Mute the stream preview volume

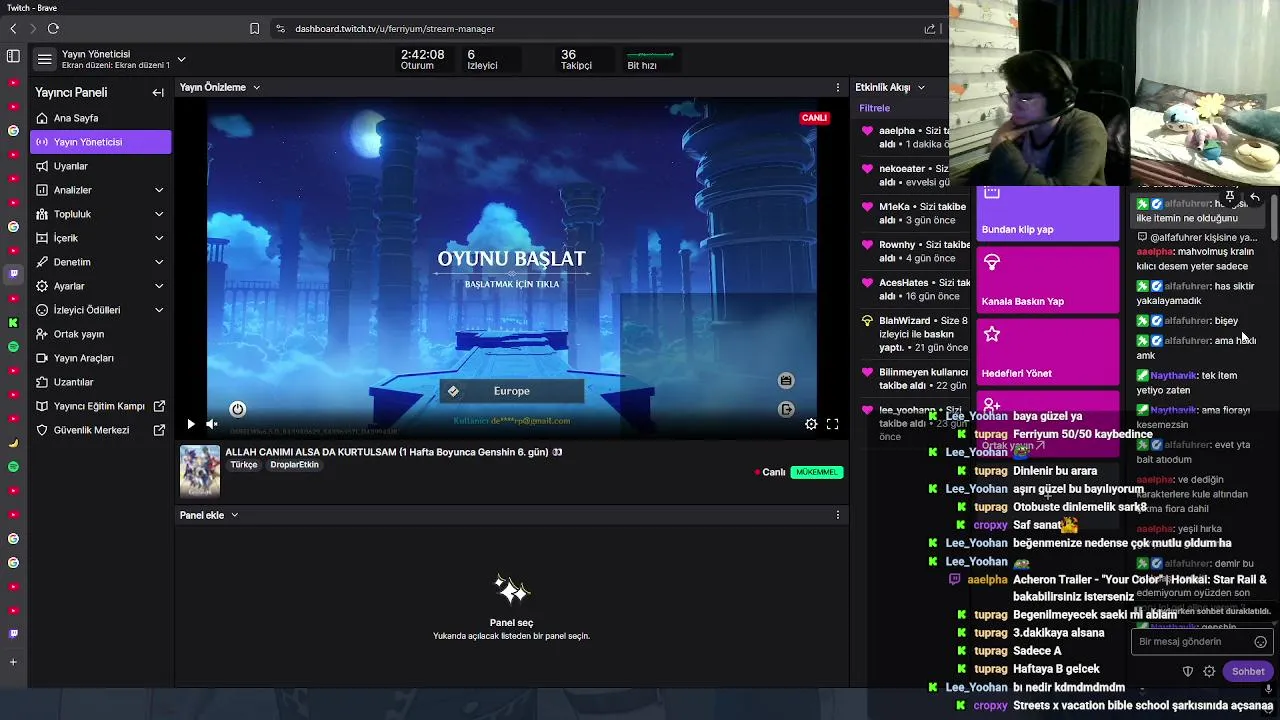pyautogui.click(x=212, y=424)
